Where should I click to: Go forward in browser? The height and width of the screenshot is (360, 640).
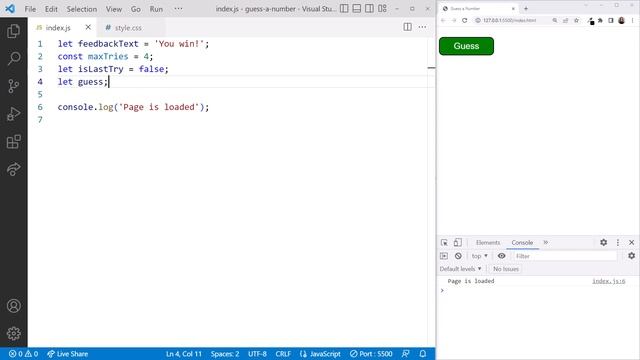[x=453, y=20]
